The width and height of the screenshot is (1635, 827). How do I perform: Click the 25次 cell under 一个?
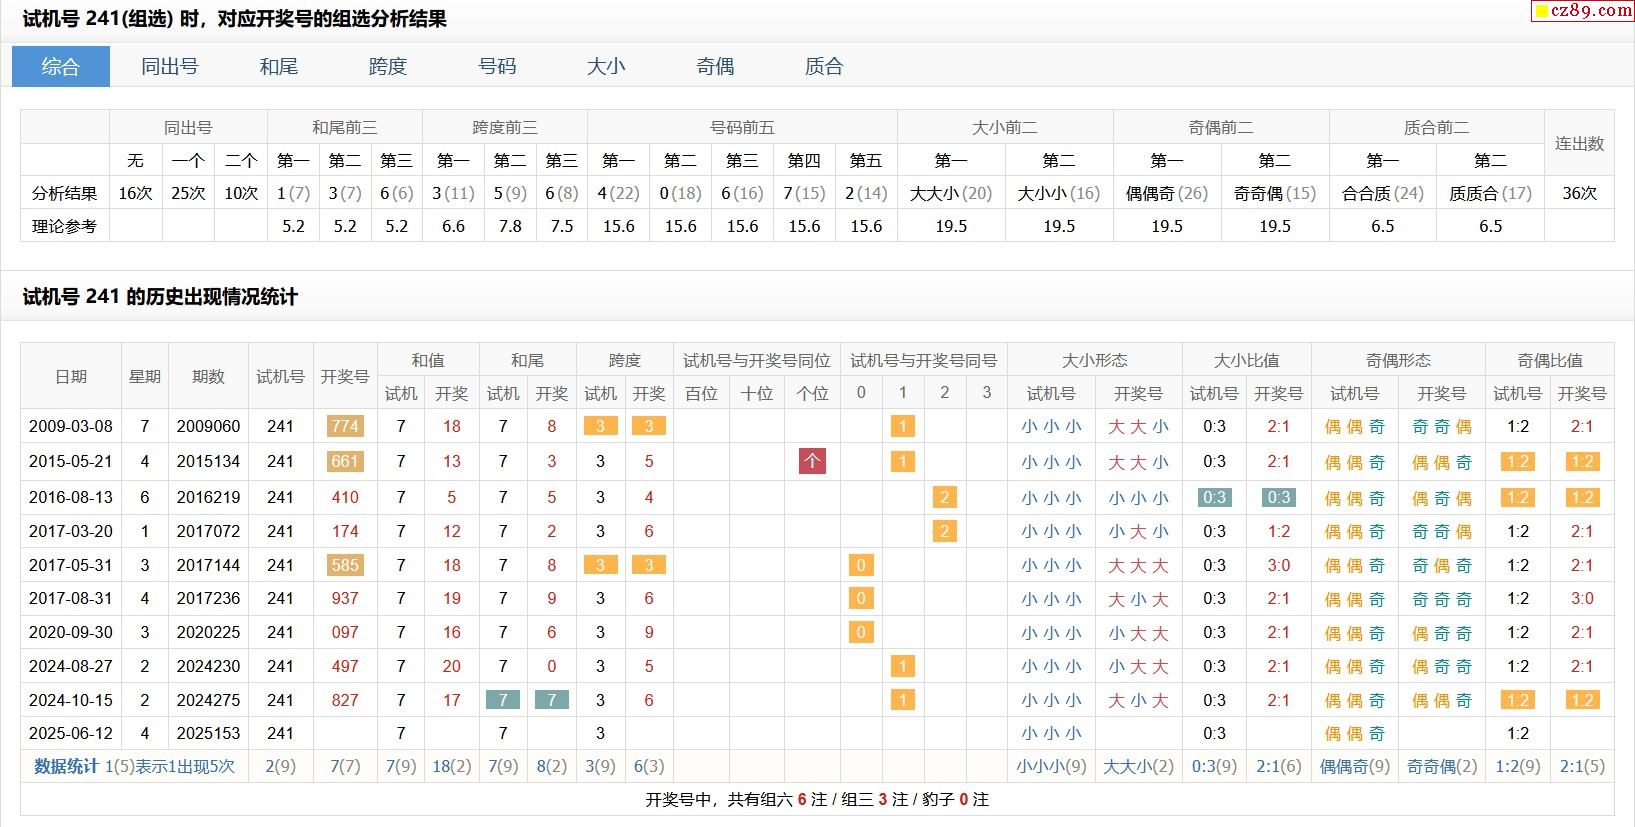click(x=188, y=193)
